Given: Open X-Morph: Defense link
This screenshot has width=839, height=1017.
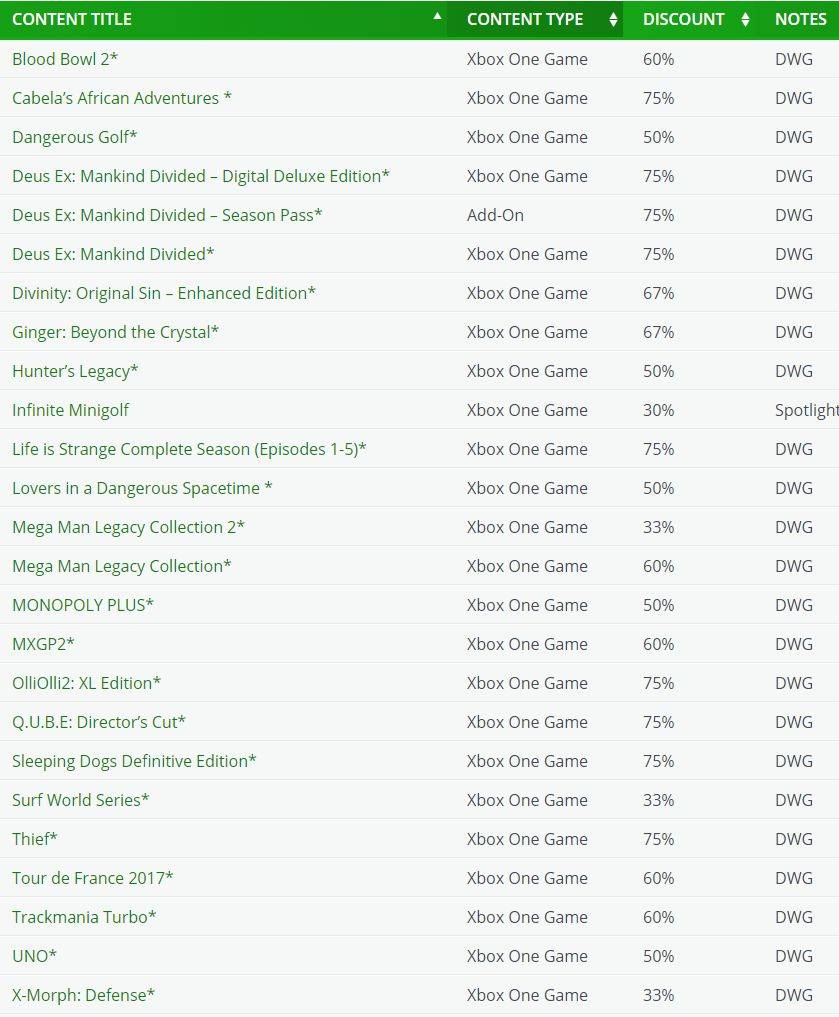Looking at the screenshot, I should tap(84, 994).
